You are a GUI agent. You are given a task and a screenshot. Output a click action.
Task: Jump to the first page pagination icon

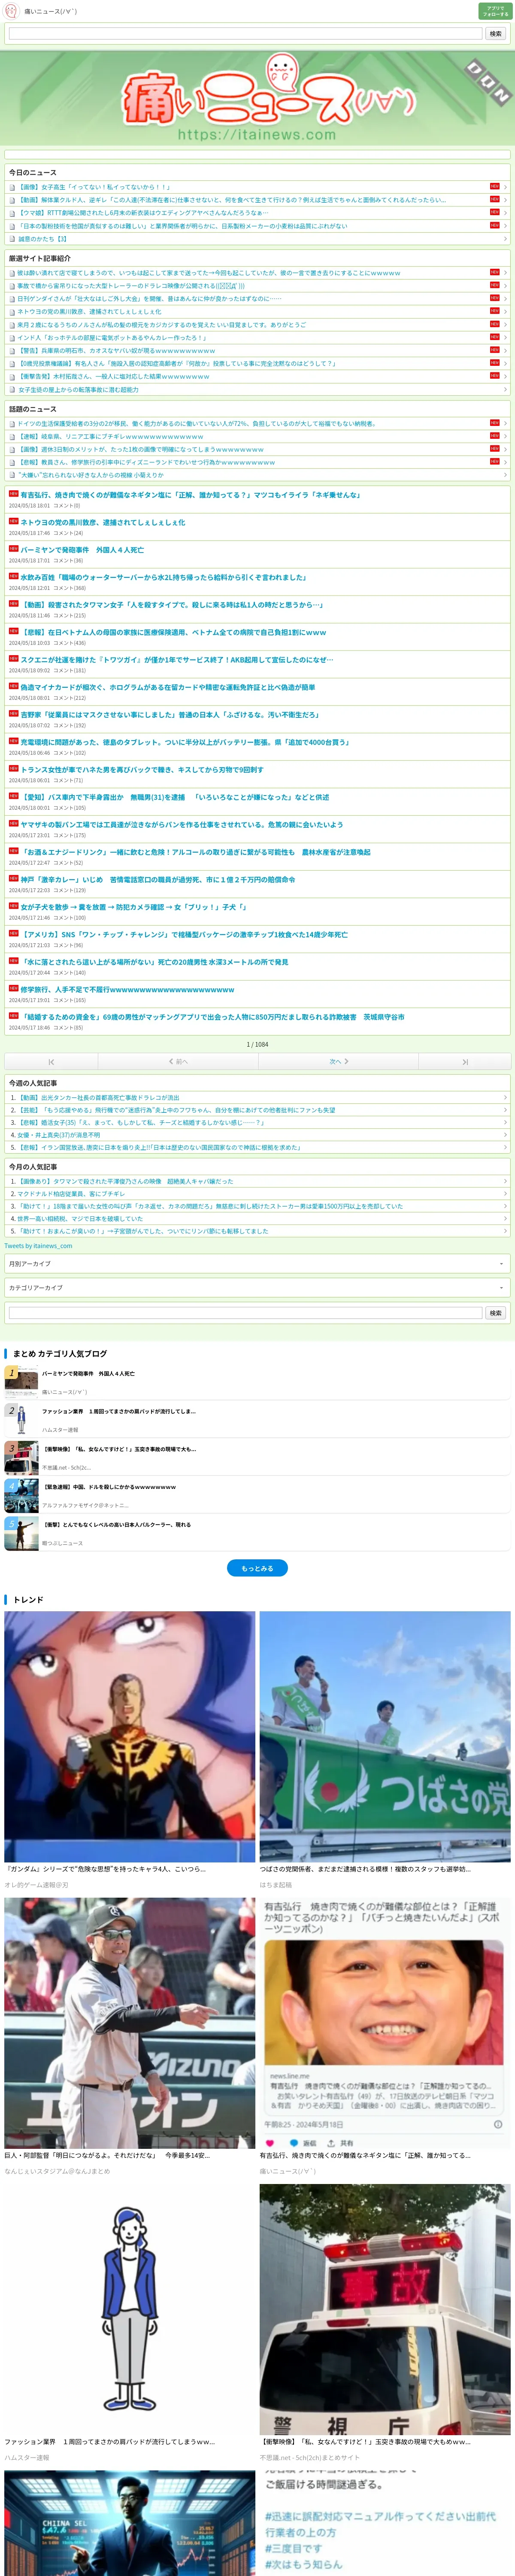click(51, 1062)
